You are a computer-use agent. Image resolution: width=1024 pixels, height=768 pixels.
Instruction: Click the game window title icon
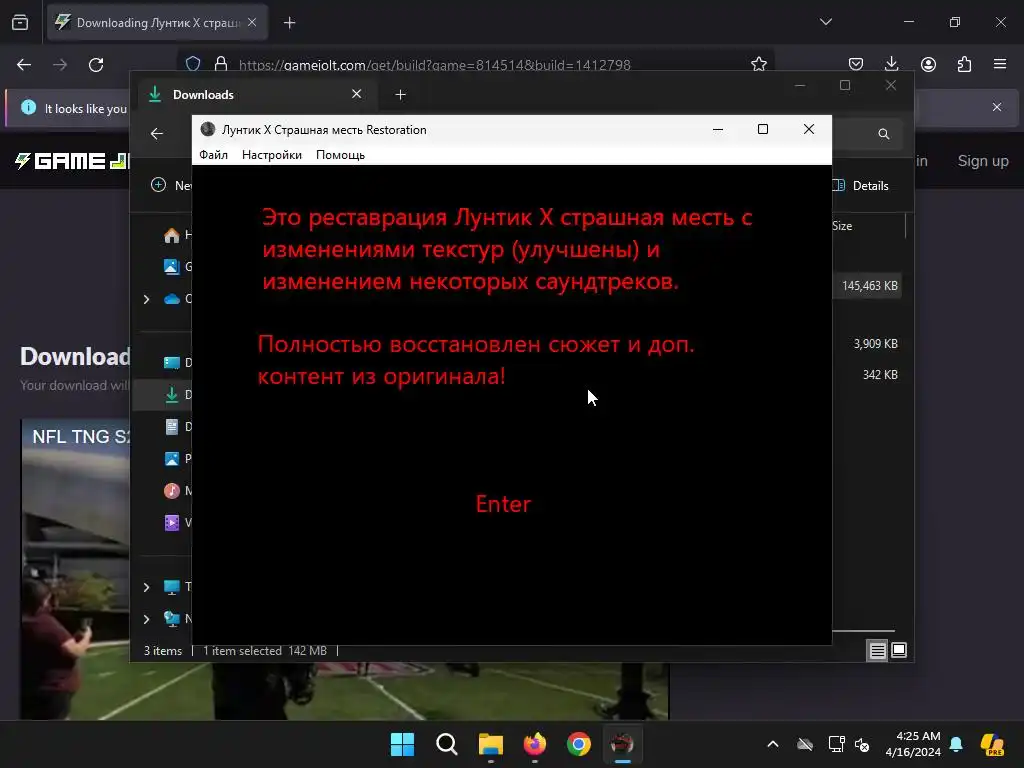tap(208, 129)
